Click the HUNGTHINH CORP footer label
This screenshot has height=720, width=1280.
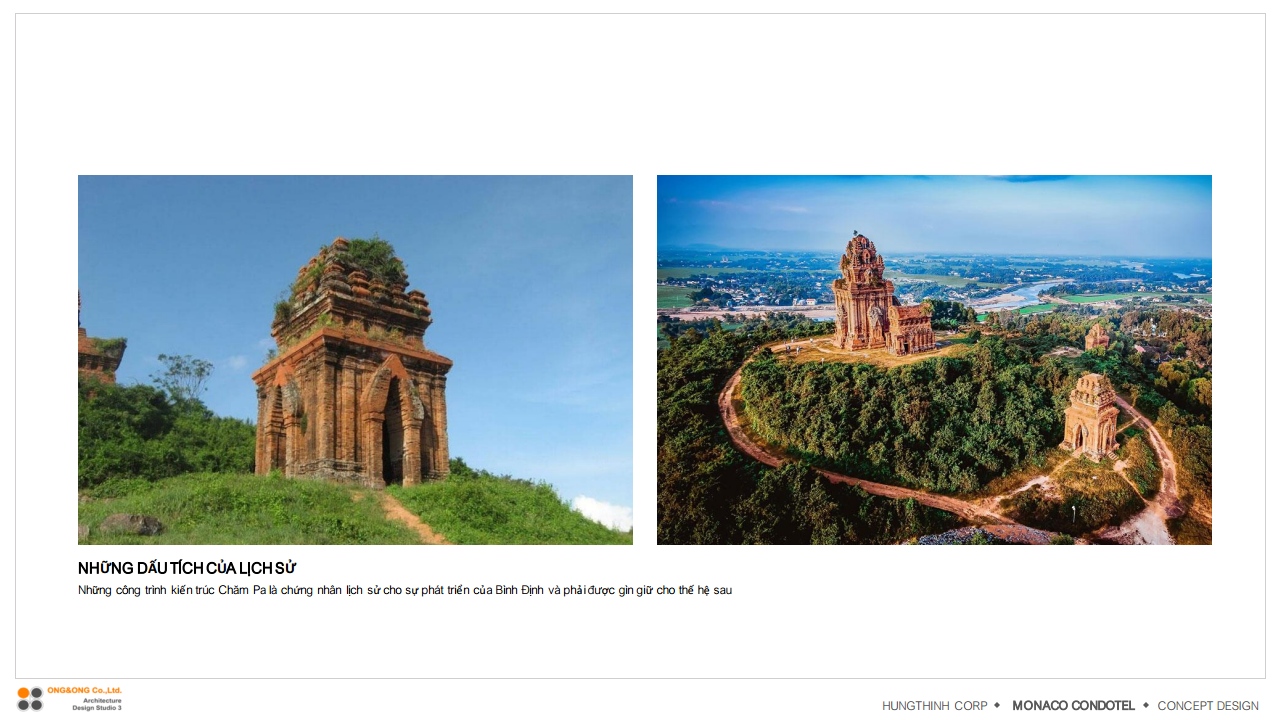coord(934,706)
